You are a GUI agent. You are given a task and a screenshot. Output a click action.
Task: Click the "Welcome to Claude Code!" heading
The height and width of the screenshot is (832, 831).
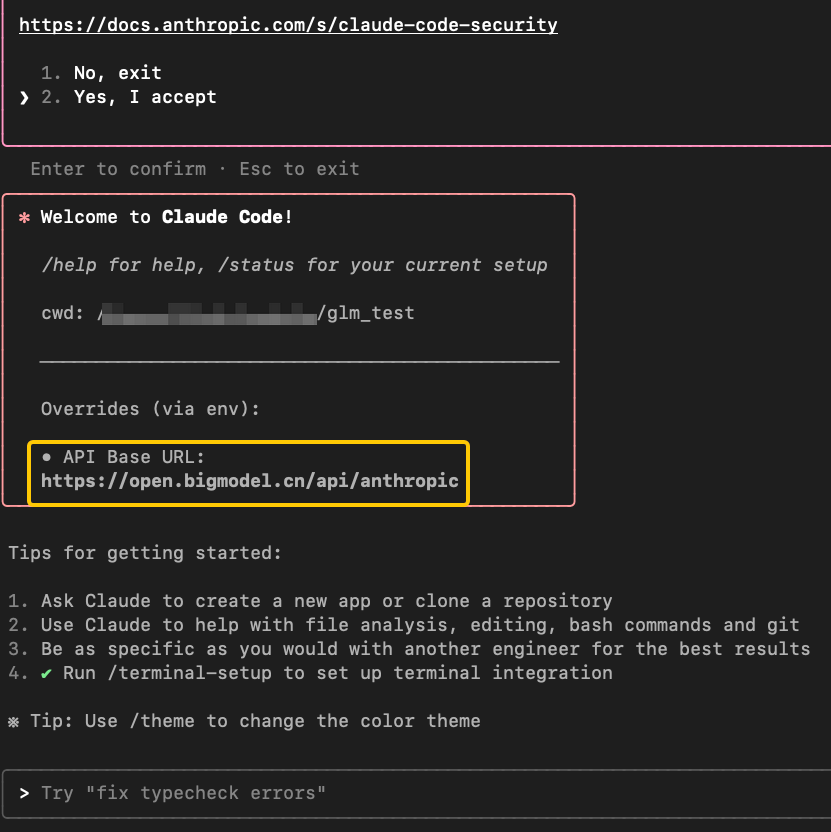(166, 217)
